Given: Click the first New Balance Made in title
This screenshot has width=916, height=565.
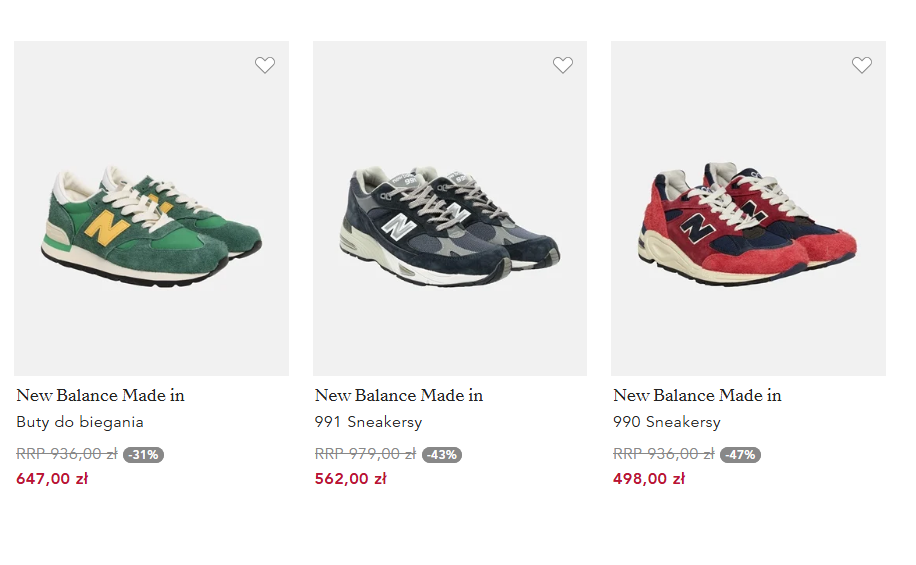Looking at the screenshot, I should point(100,395).
